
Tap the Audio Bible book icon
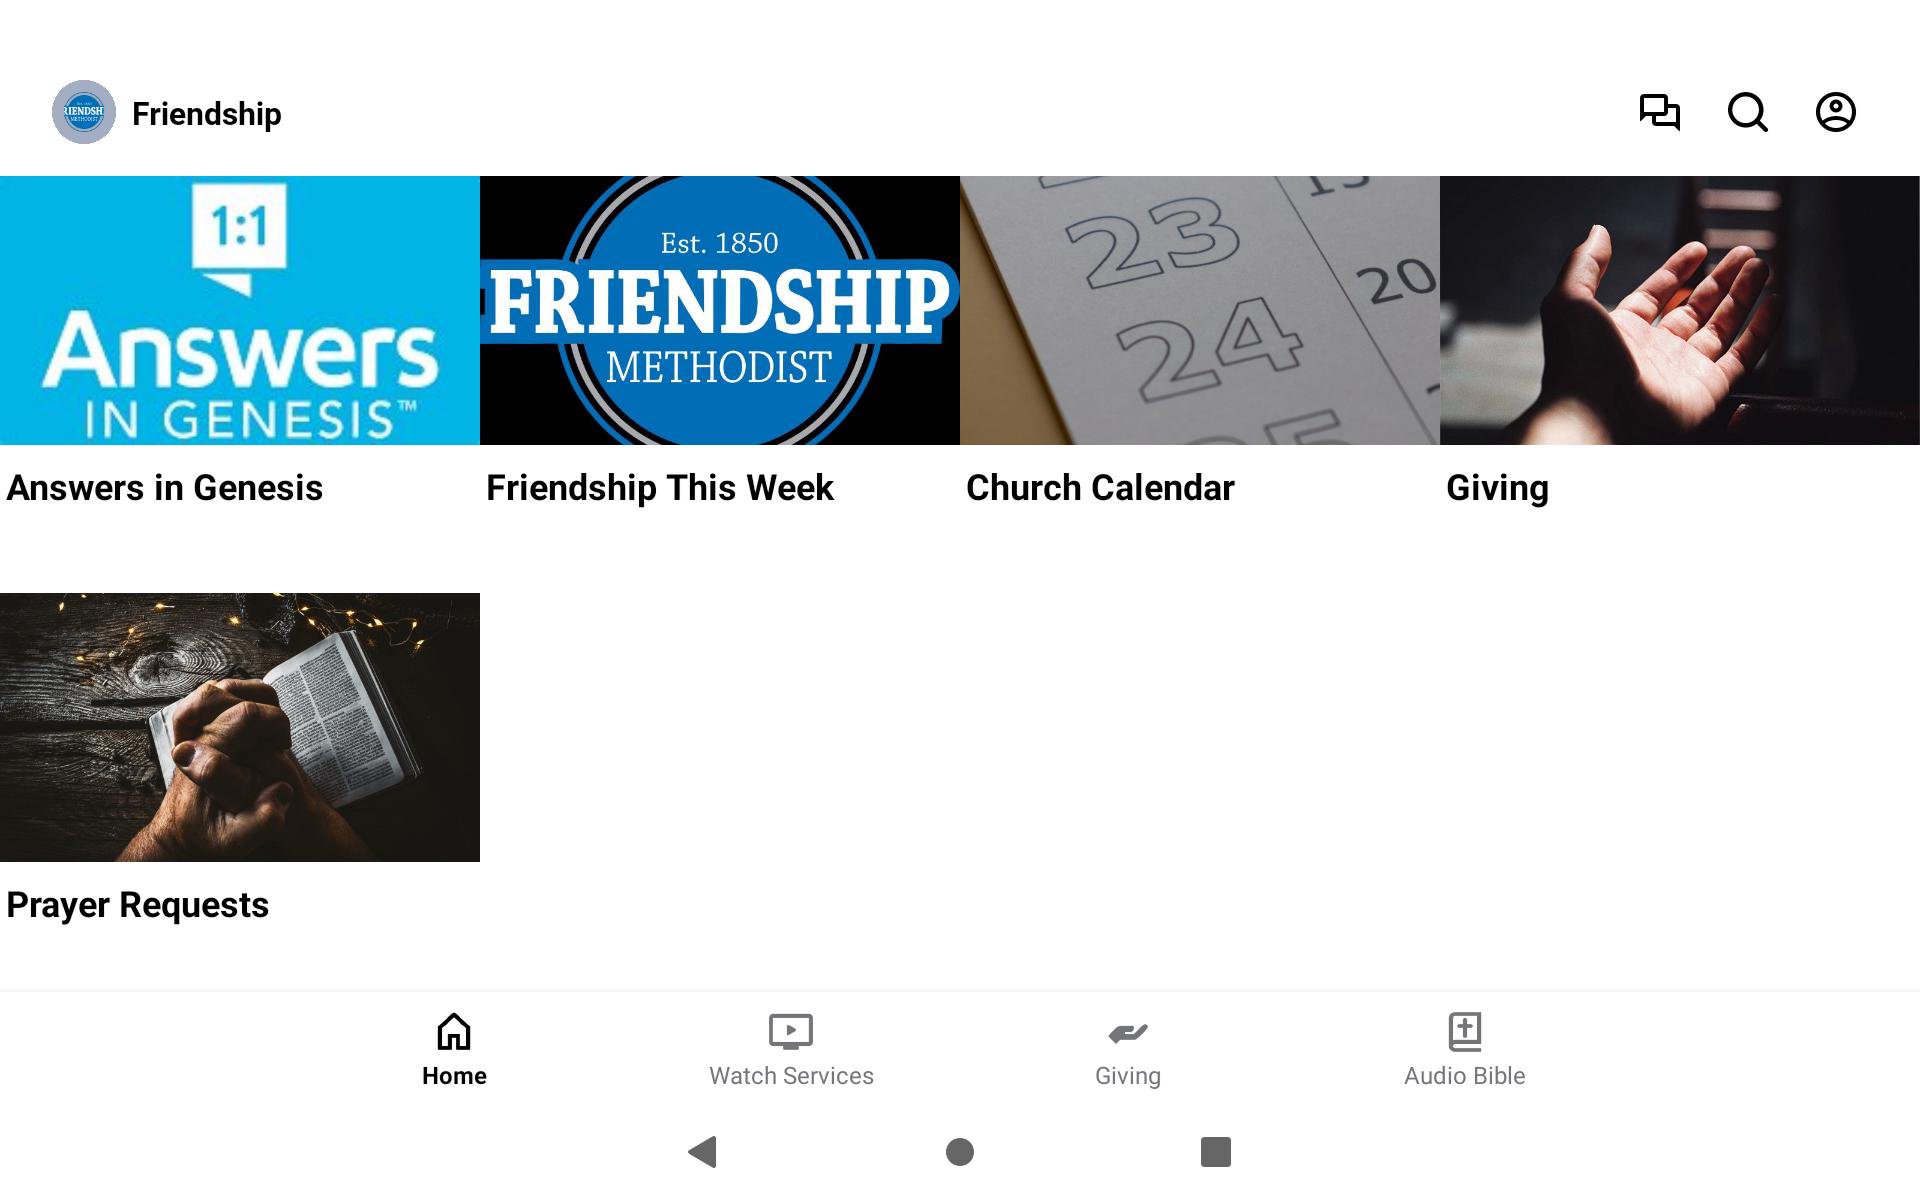click(1465, 1031)
